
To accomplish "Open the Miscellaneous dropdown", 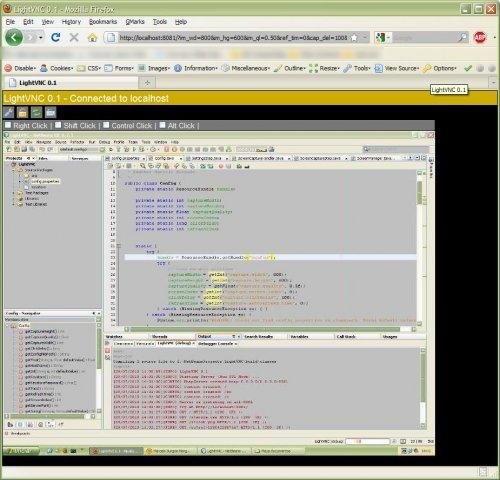I will pyautogui.click(x=246, y=68).
